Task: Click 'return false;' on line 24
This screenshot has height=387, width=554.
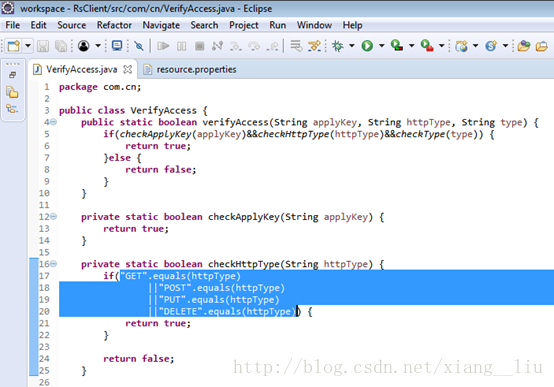Action: click(138, 358)
